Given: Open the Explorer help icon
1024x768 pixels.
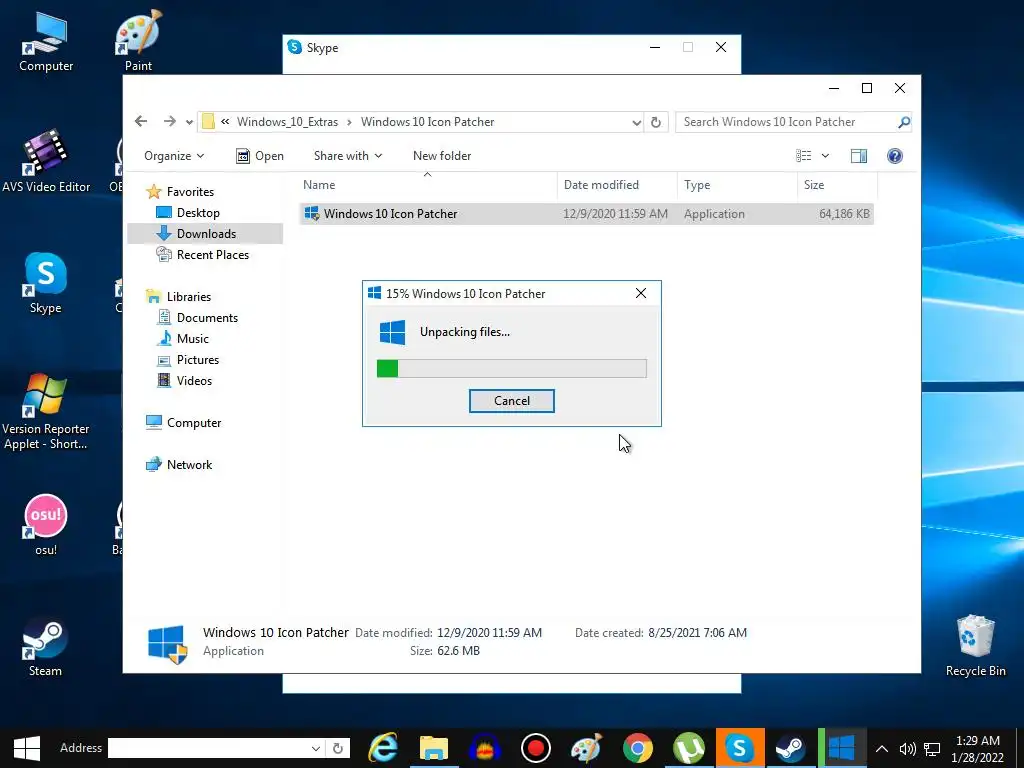Looking at the screenshot, I should pyautogui.click(x=895, y=155).
